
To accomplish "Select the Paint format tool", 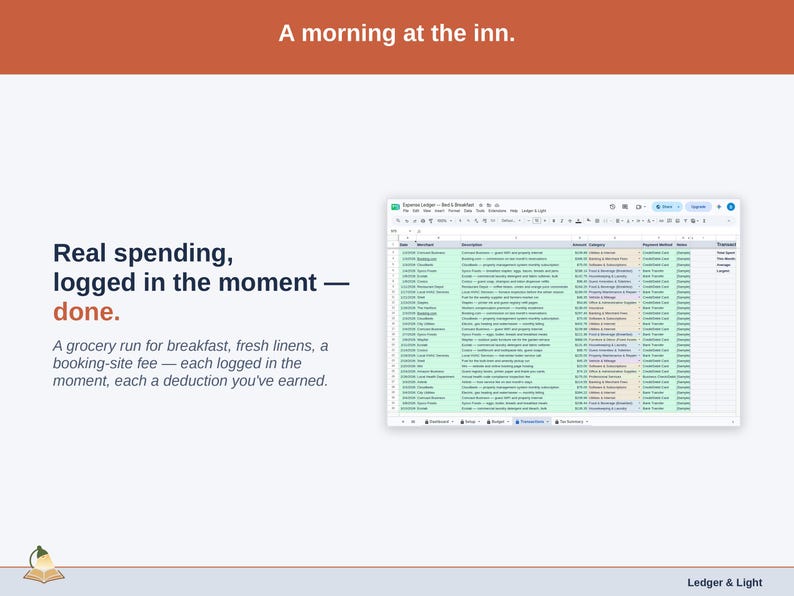I will coord(430,221).
